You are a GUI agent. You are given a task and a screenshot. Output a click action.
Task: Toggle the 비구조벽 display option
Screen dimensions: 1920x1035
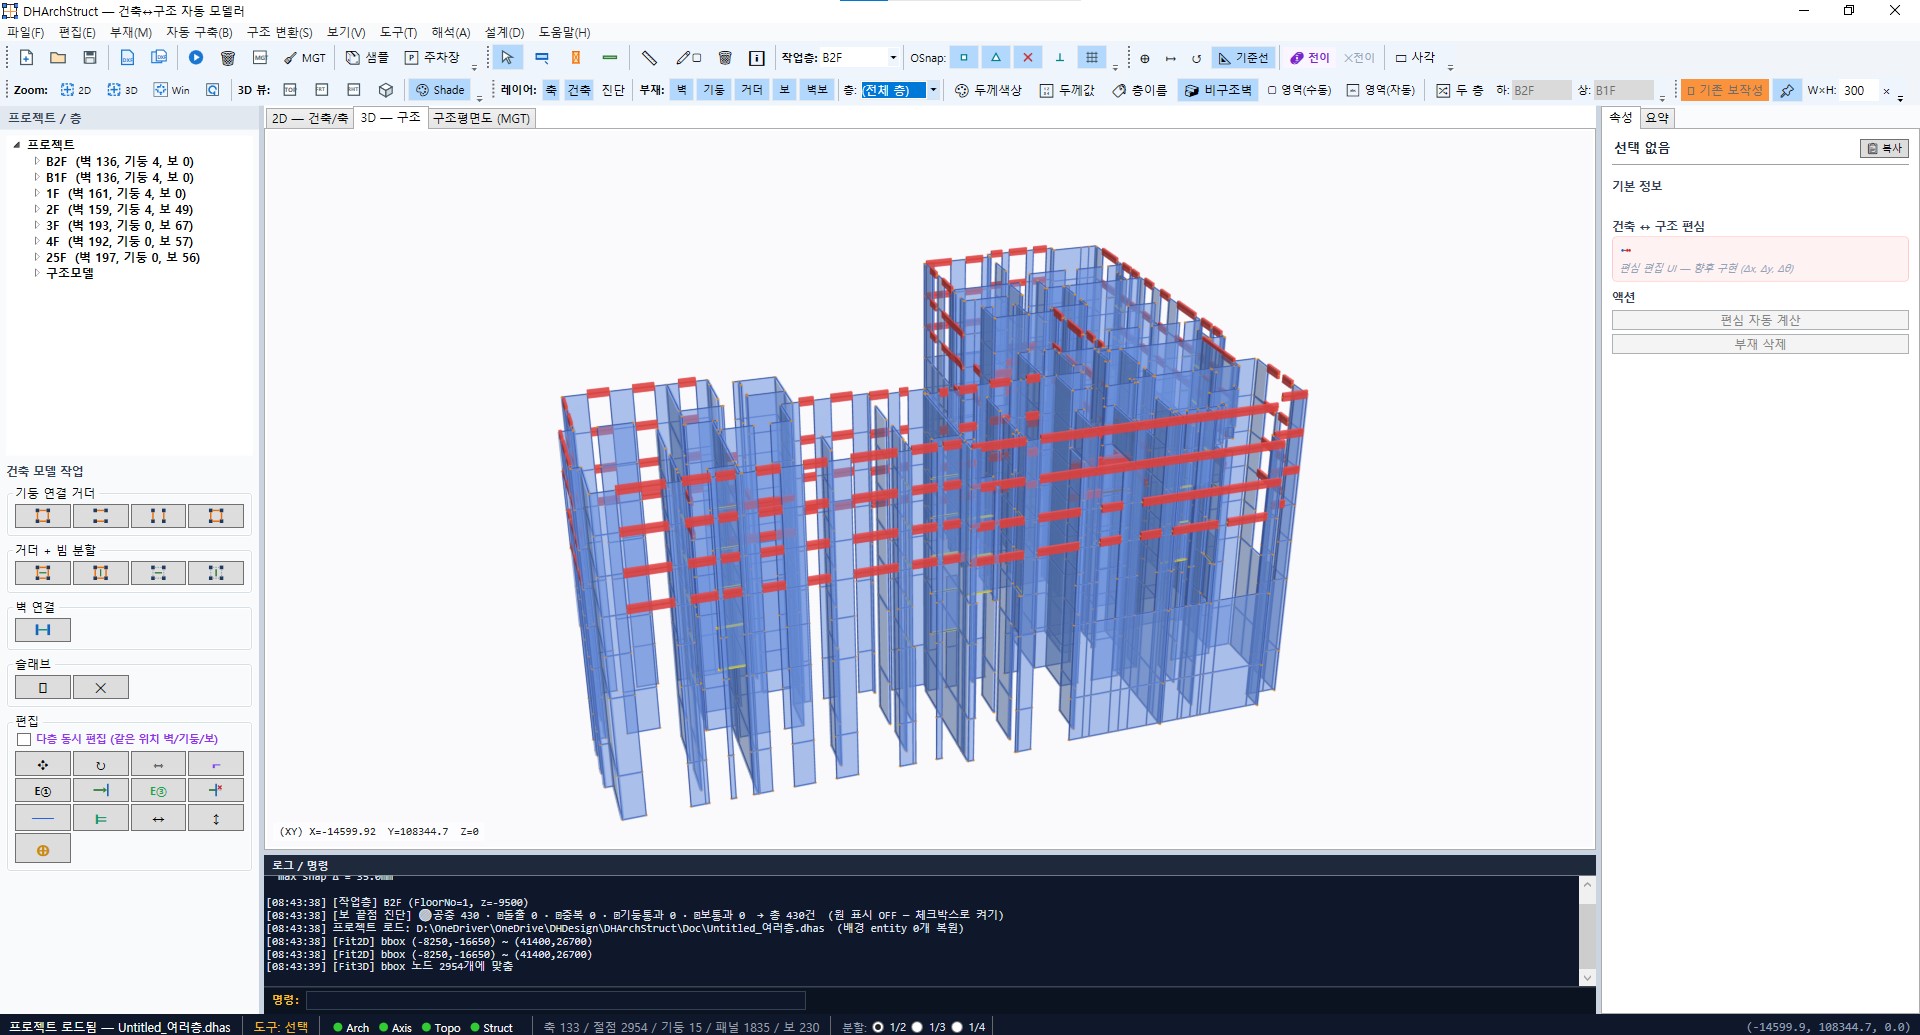tap(1217, 90)
